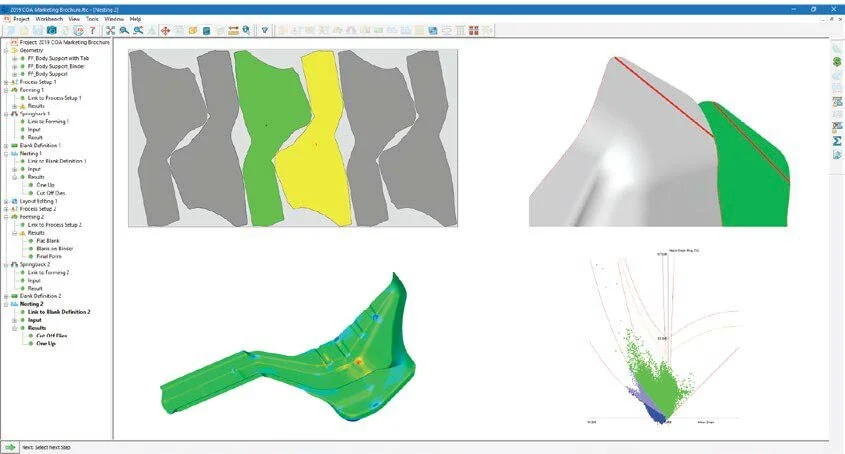Click the green blank in the nesting layout
The width and height of the screenshot is (845, 454).
[272, 137]
